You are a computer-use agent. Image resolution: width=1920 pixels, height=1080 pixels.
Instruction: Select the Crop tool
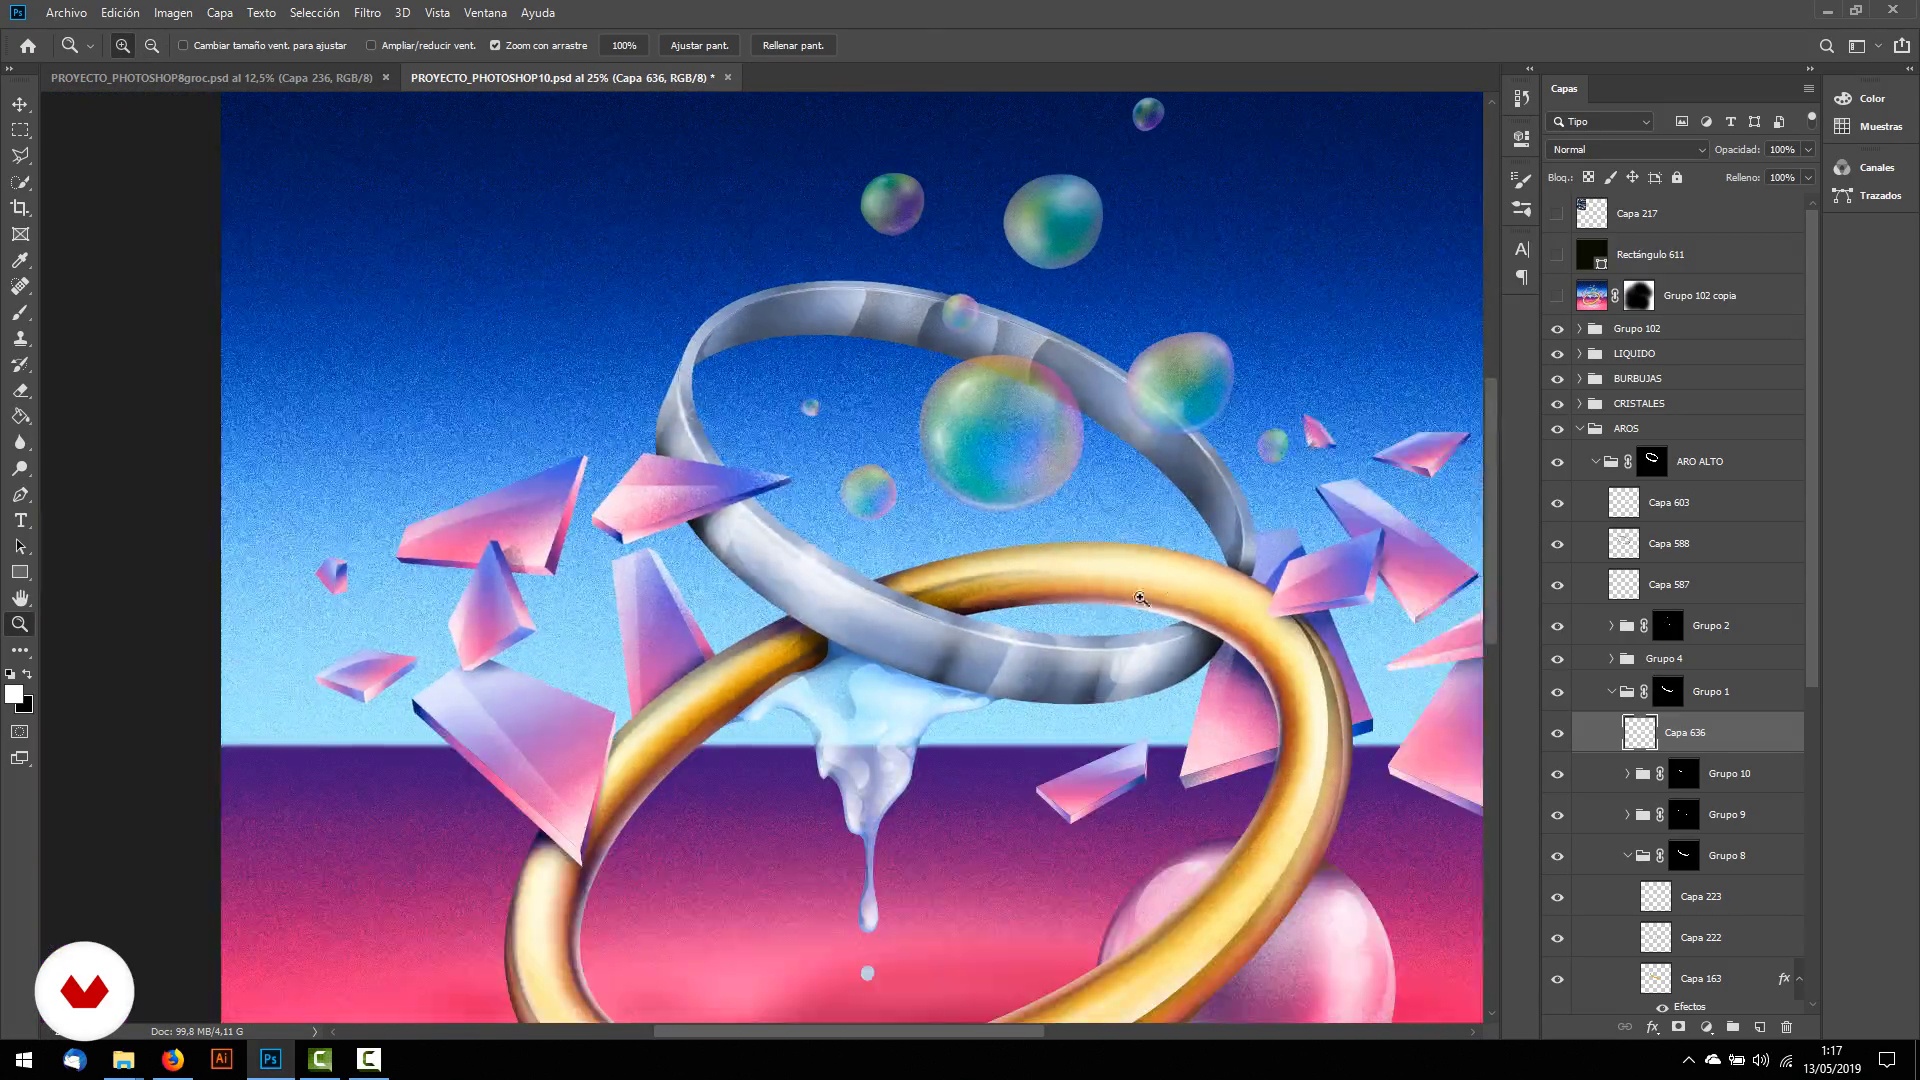coord(20,208)
